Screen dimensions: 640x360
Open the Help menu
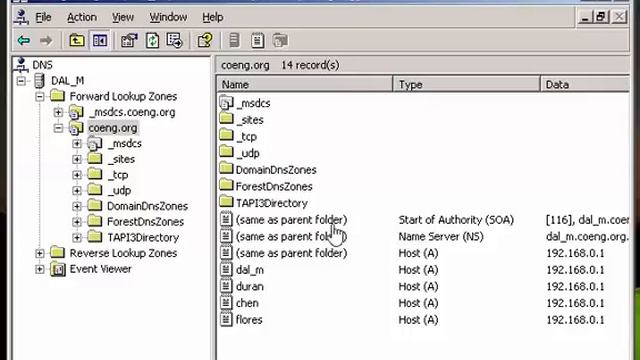click(x=212, y=17)
